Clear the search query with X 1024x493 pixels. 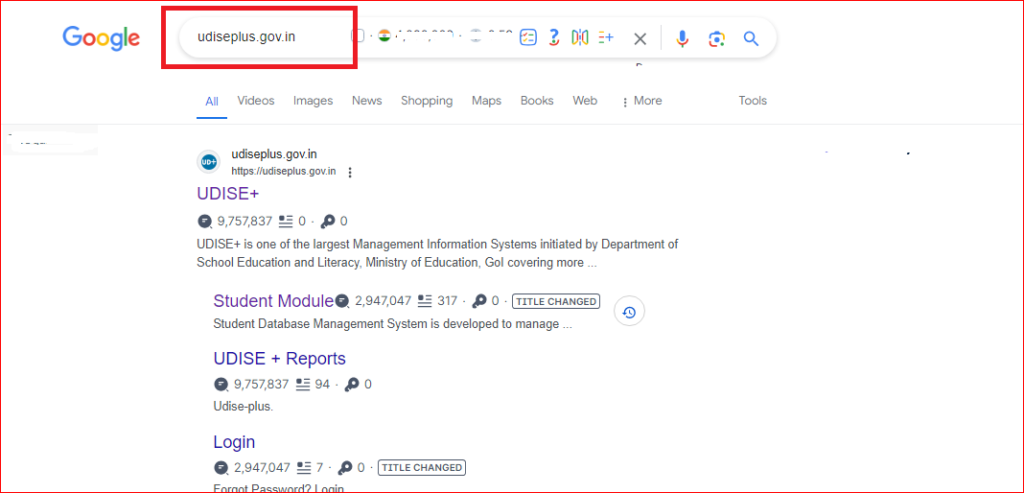[x=640, y=39]
